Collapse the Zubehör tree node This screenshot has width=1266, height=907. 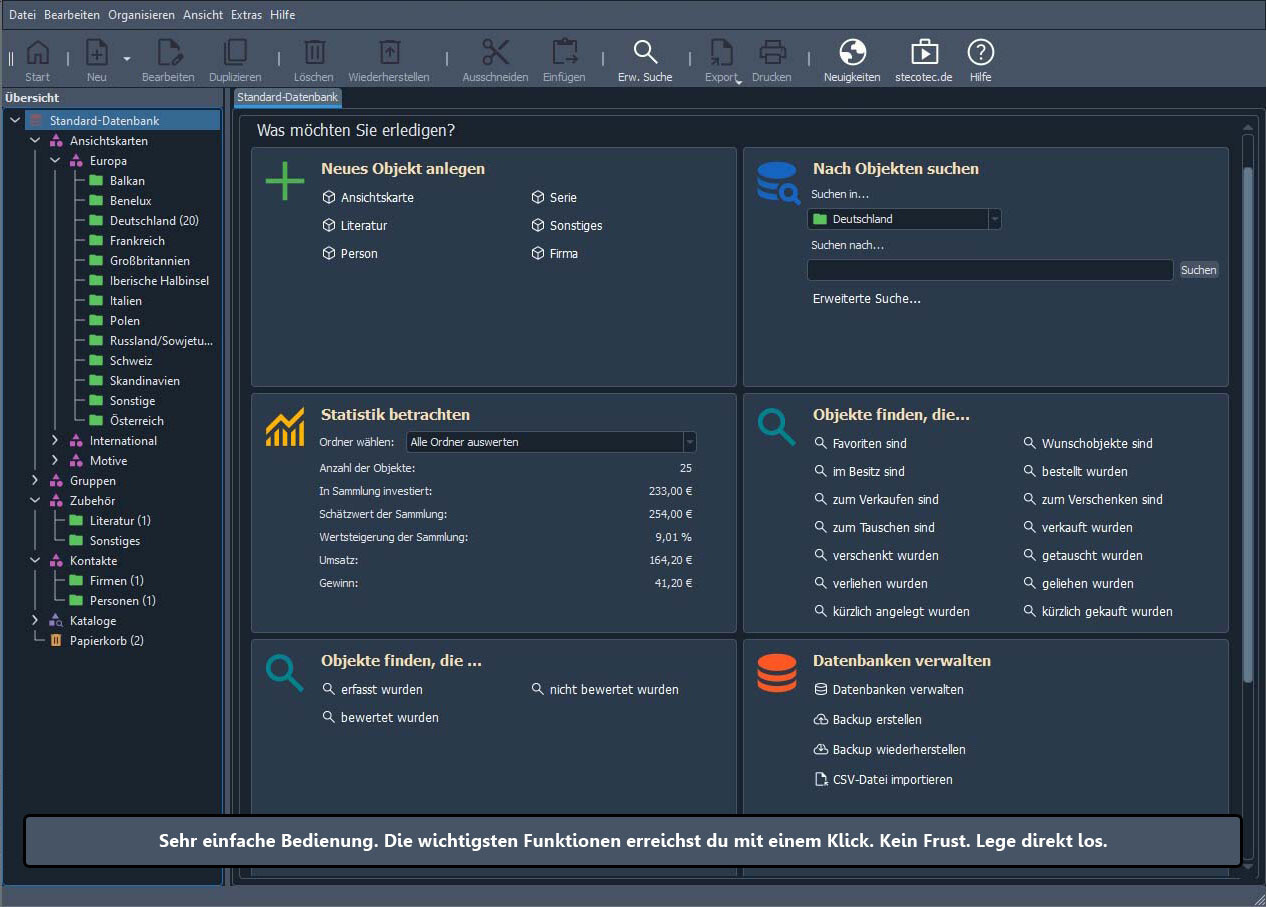tap(35, 501)
